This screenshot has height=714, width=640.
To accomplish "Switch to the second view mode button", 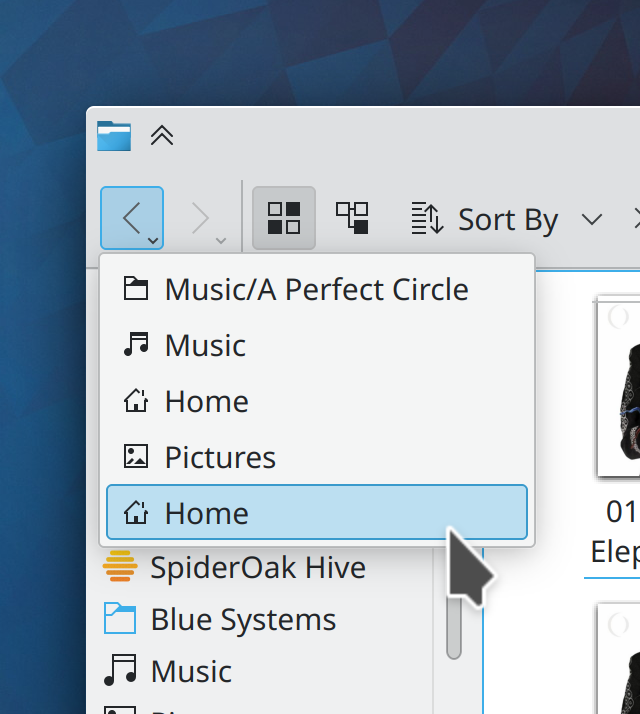I will pyautogui.click(x=352, y=218).
